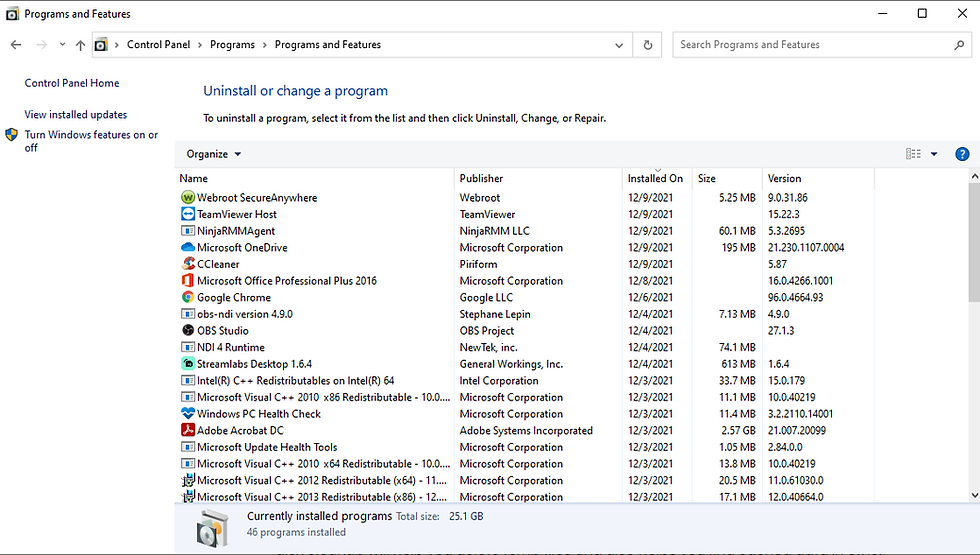980x555 pixels.
Task: Click the NDI 4 Runtime icon
Action: coord(188,348)
